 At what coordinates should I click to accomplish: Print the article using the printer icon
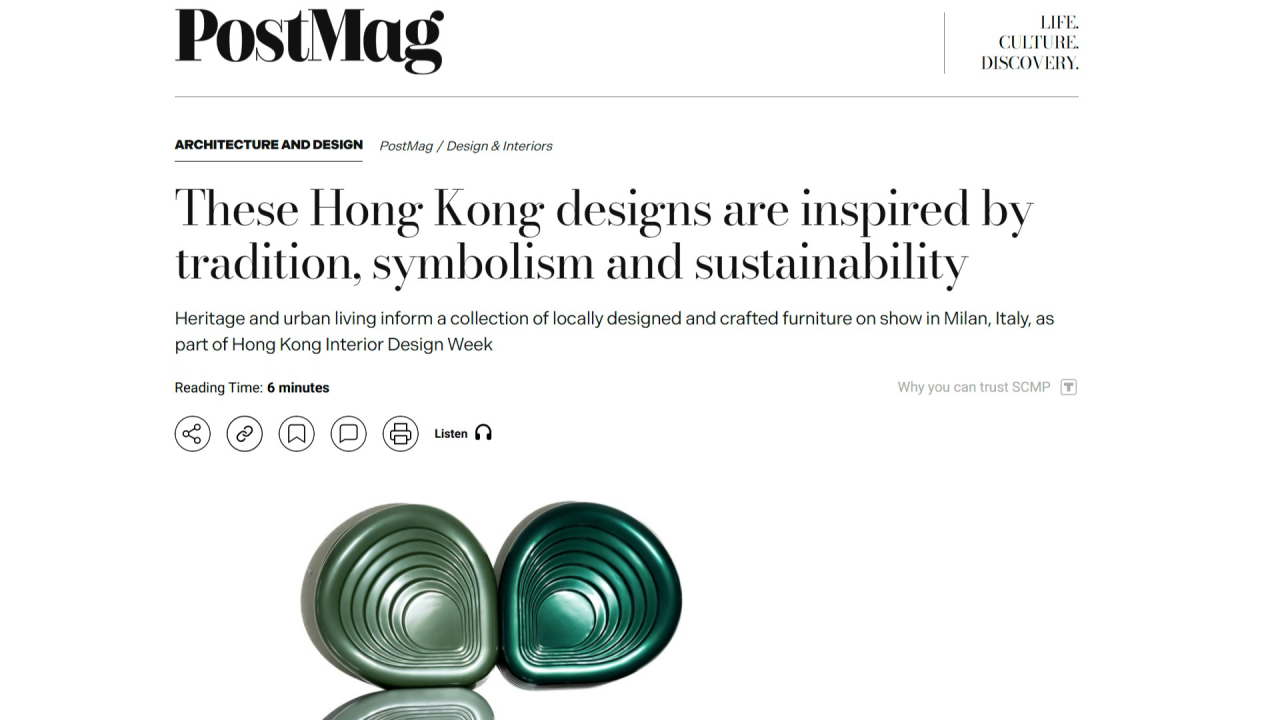coord(401,433)
